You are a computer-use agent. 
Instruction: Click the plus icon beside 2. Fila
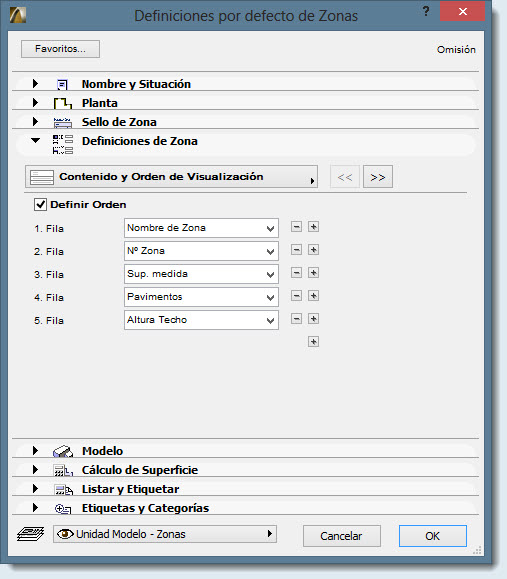pos(313,250)
